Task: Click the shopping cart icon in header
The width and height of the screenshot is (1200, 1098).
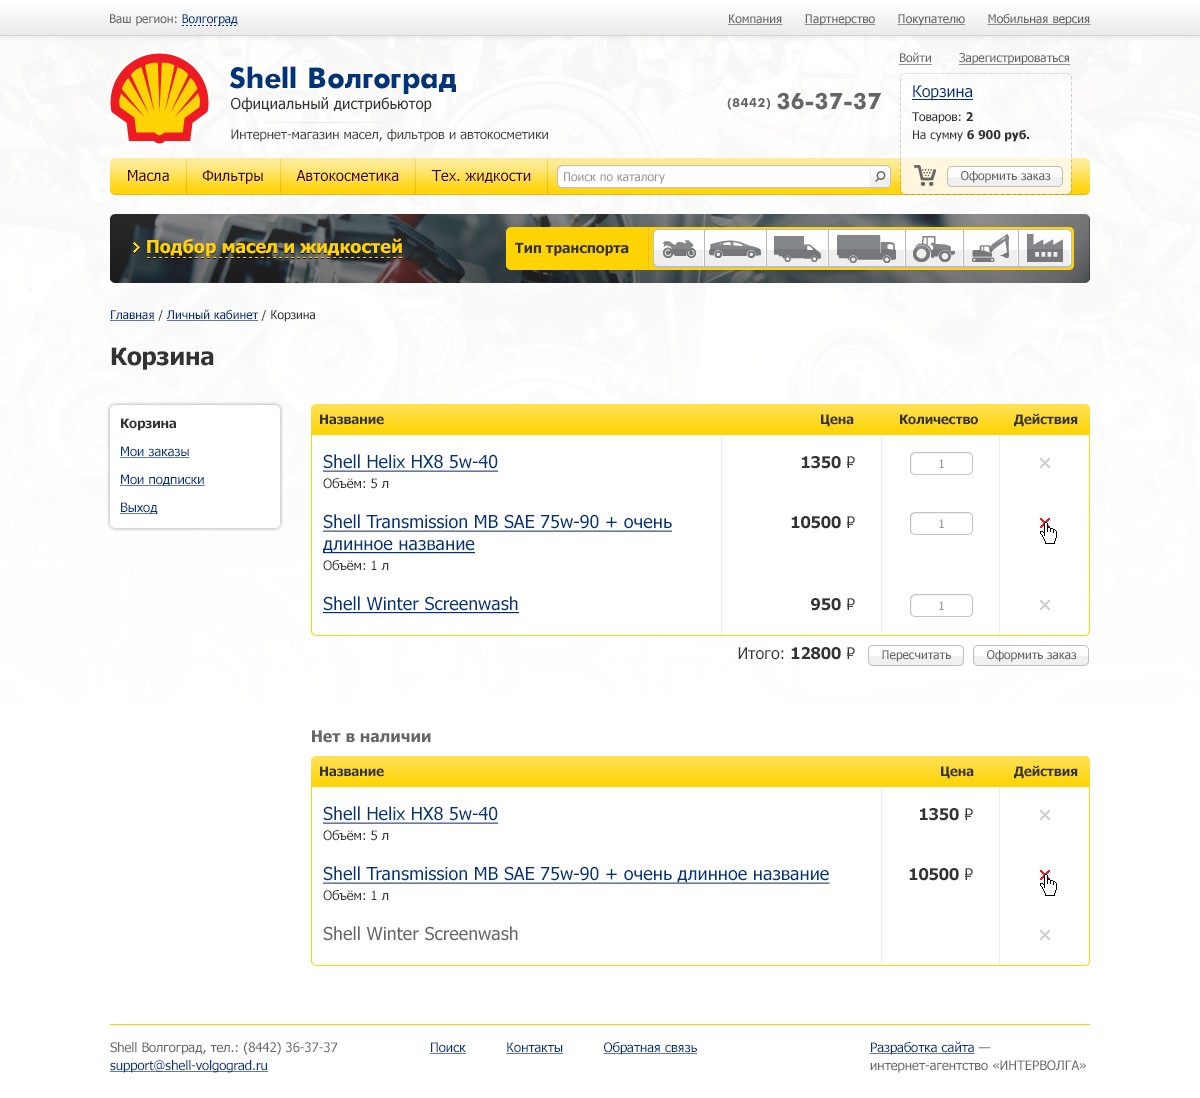Action: click(925, 176)
